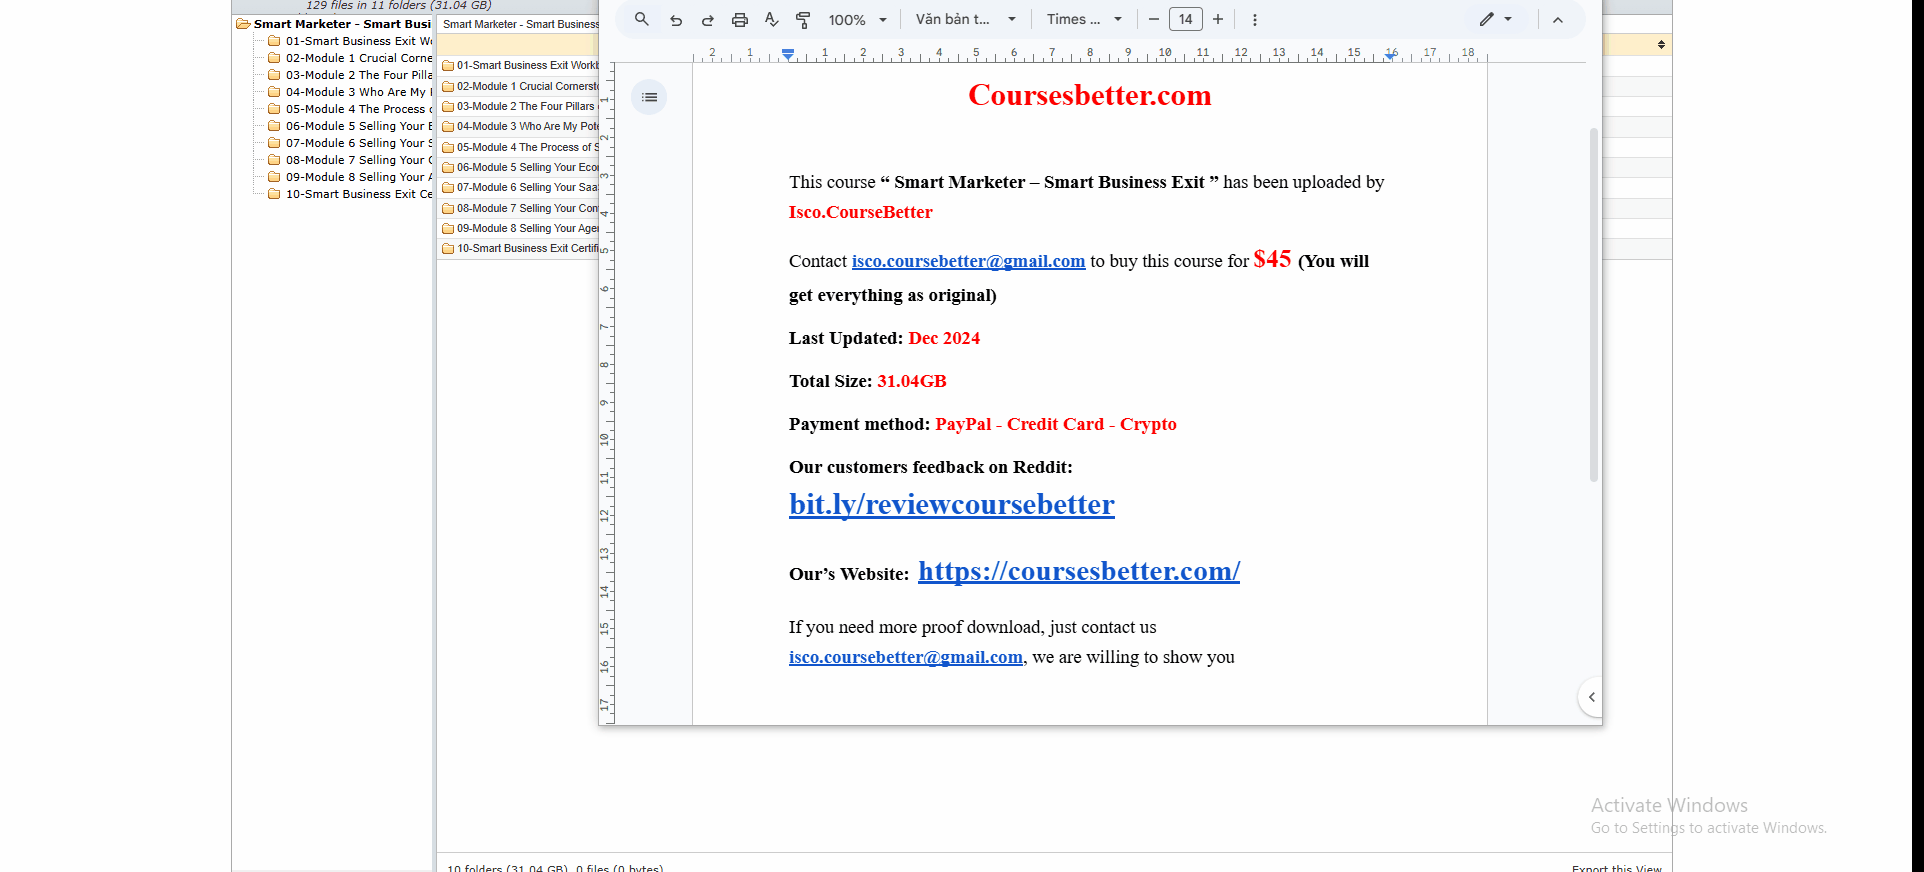Click the open-folder icon of the root tree node
The width and height of the screenshot is (1924, 872).
[x=243, y=24]
